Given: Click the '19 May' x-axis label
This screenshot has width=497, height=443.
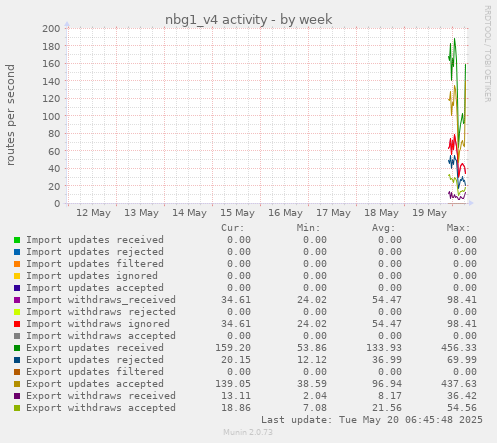Looking at the screenshot, I should click(429, 213).
